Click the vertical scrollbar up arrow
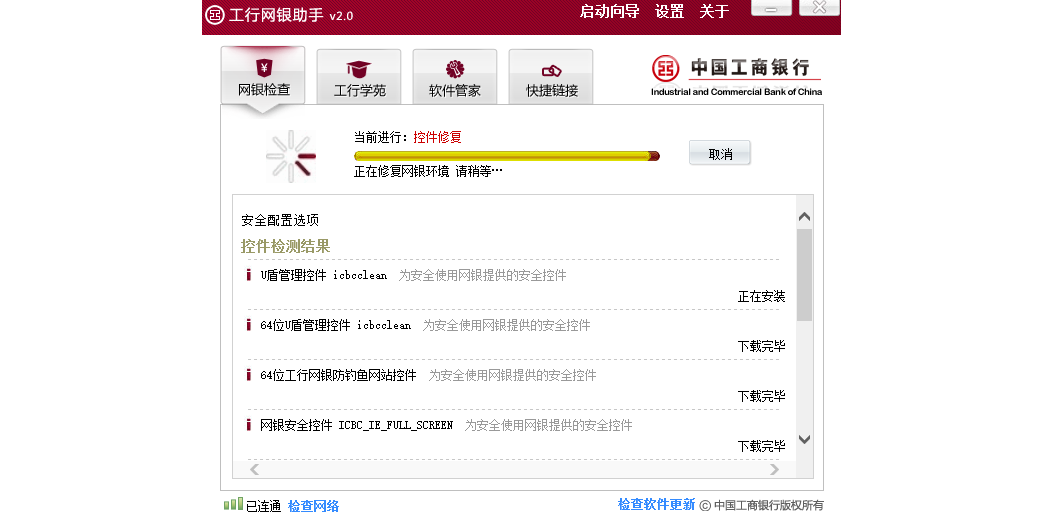Viewport: 1044px width, 522px height. tap(804, 217)
